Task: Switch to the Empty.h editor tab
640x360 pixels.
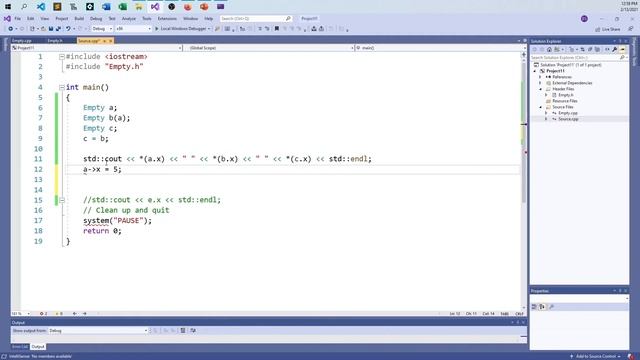Action: point(55,41)
